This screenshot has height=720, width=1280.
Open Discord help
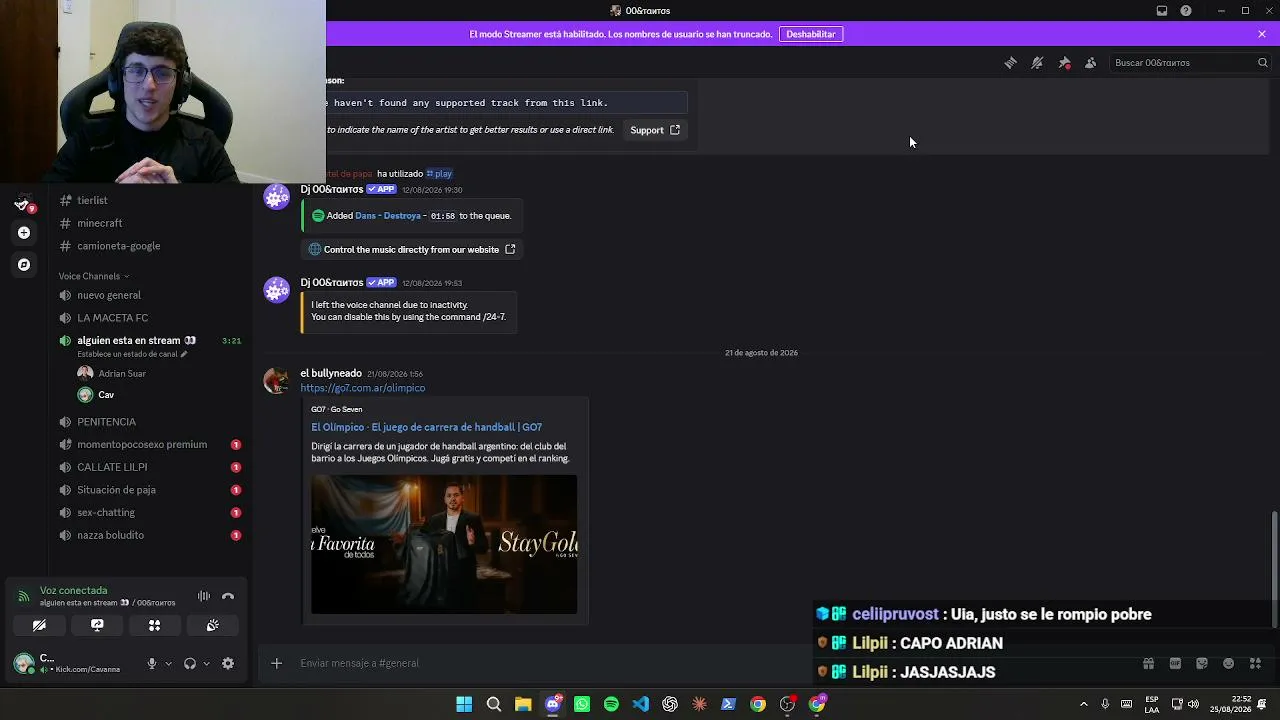[x=1186, y=11]
